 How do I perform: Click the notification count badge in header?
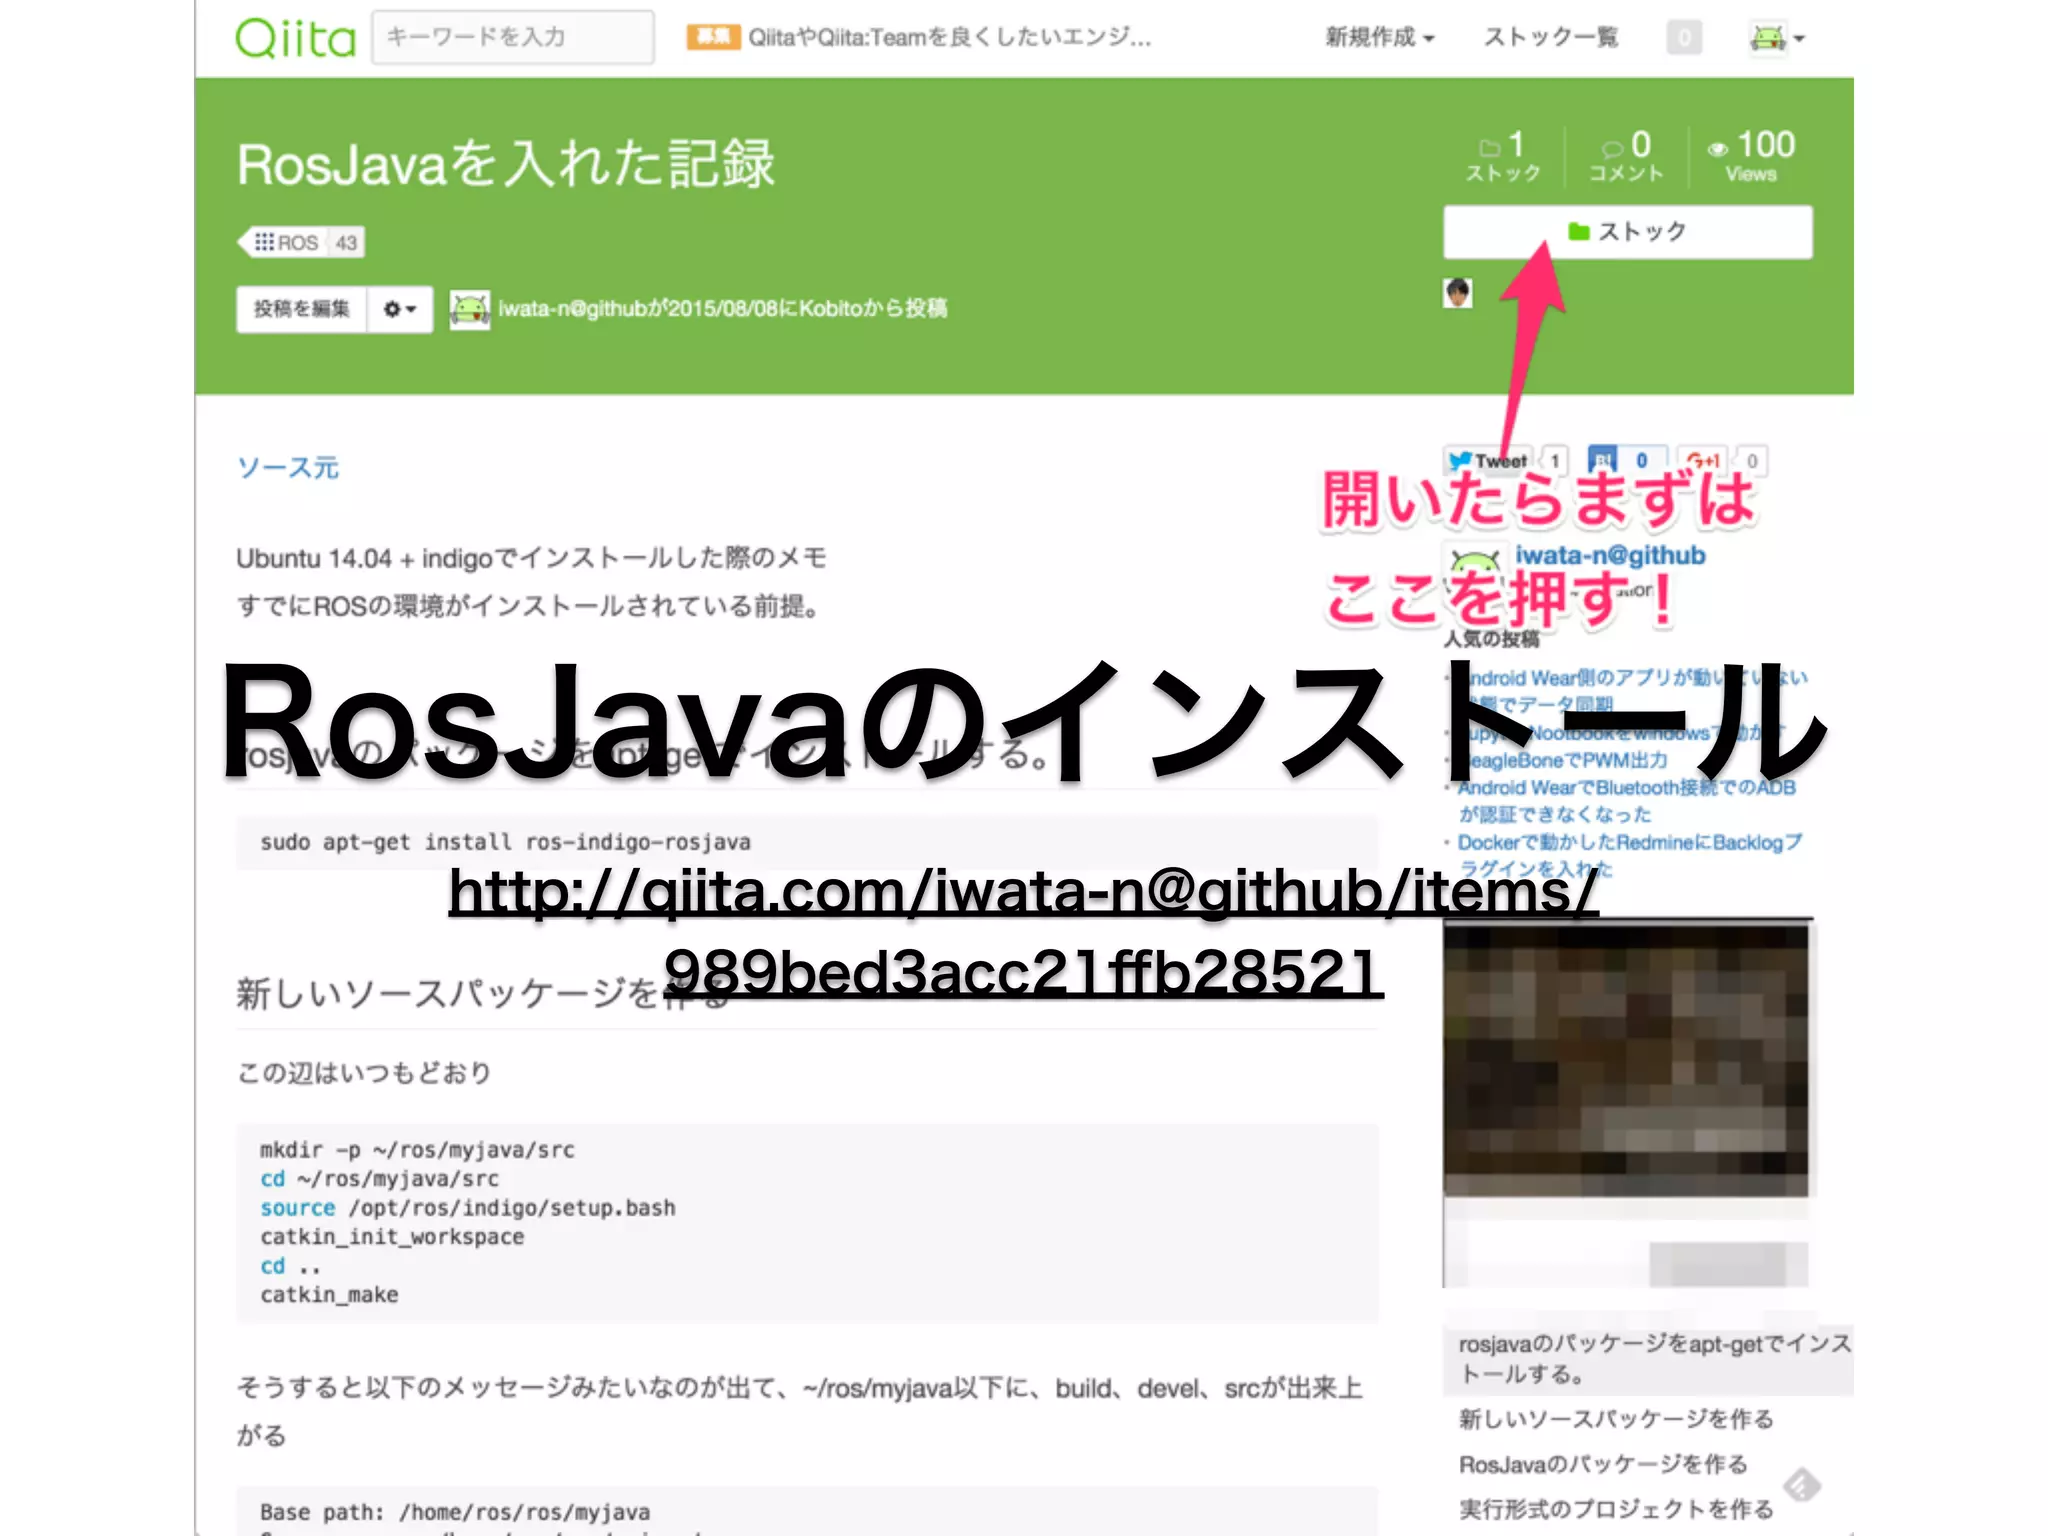[1684, 38]
